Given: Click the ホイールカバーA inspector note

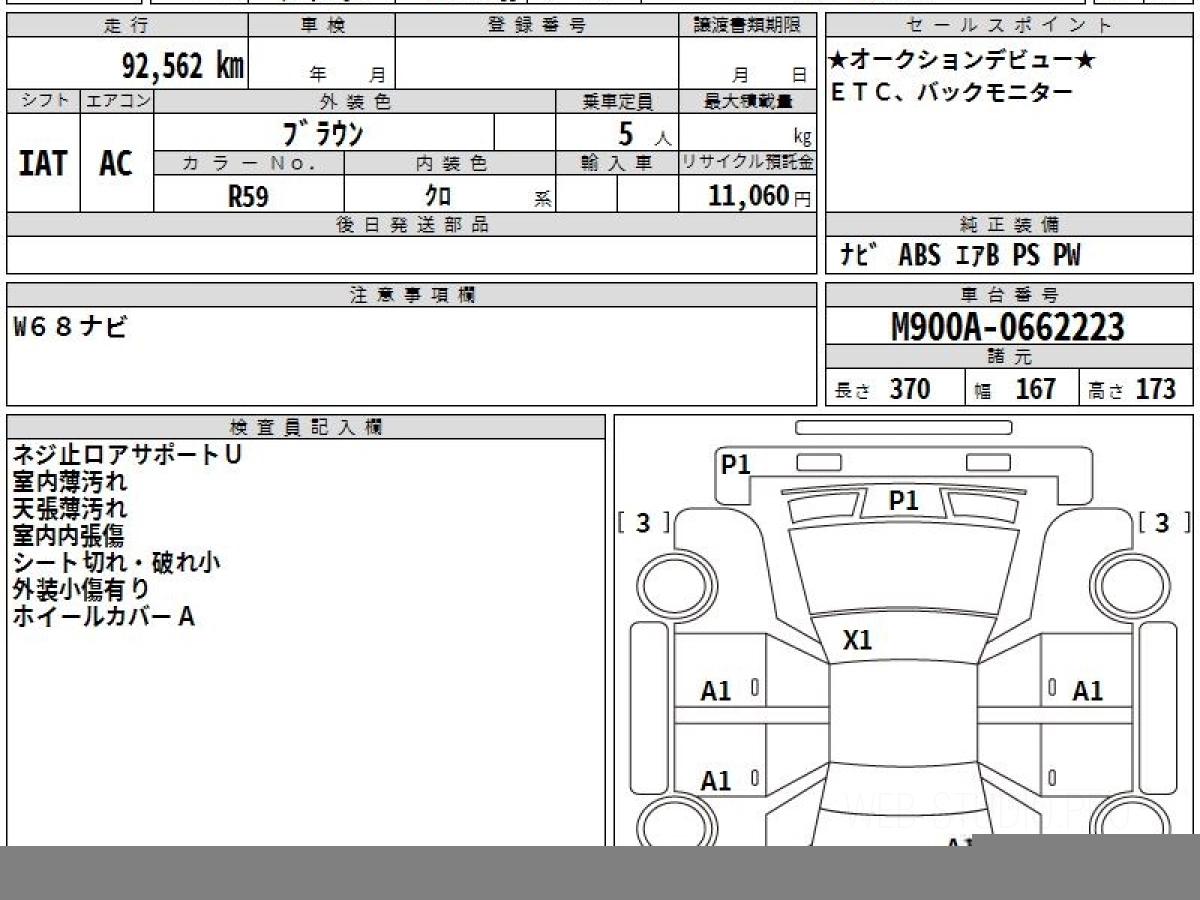Looking at the screenshot, I should (x=104, y=617).
